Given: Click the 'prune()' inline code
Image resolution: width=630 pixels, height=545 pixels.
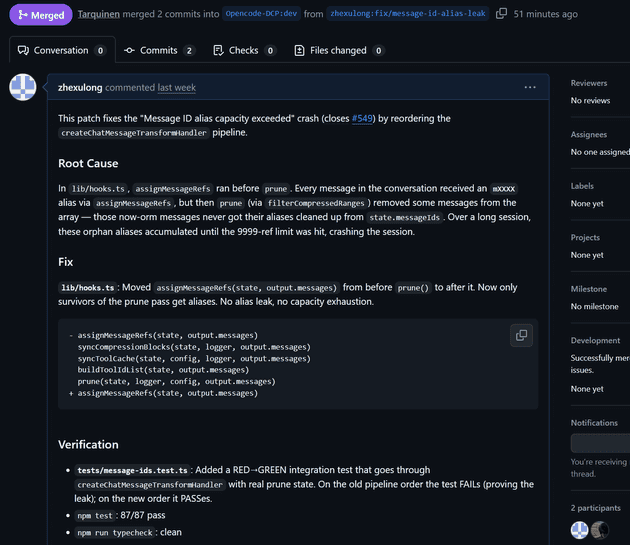Looking at the screenshot, I should pyautogui.click(x=413, y=288).
